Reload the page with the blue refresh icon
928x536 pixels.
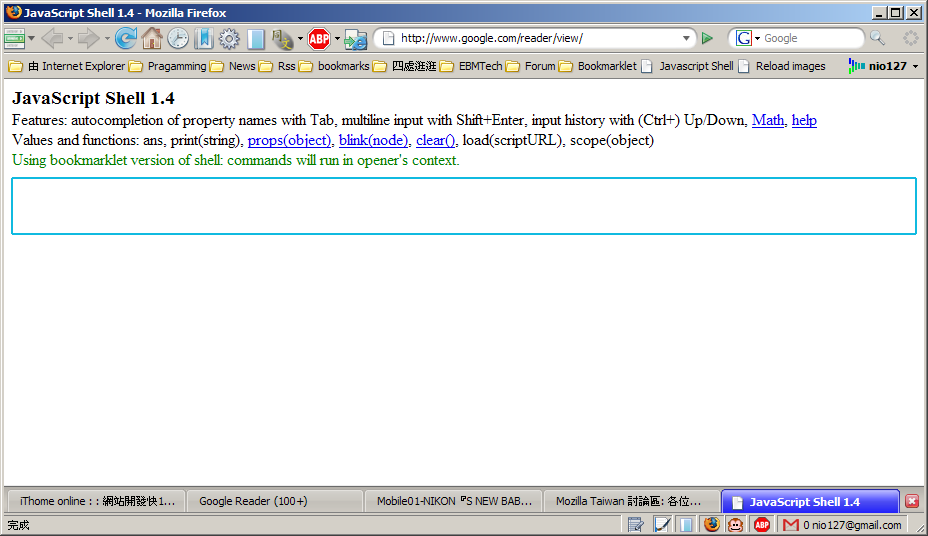[125, 38]
